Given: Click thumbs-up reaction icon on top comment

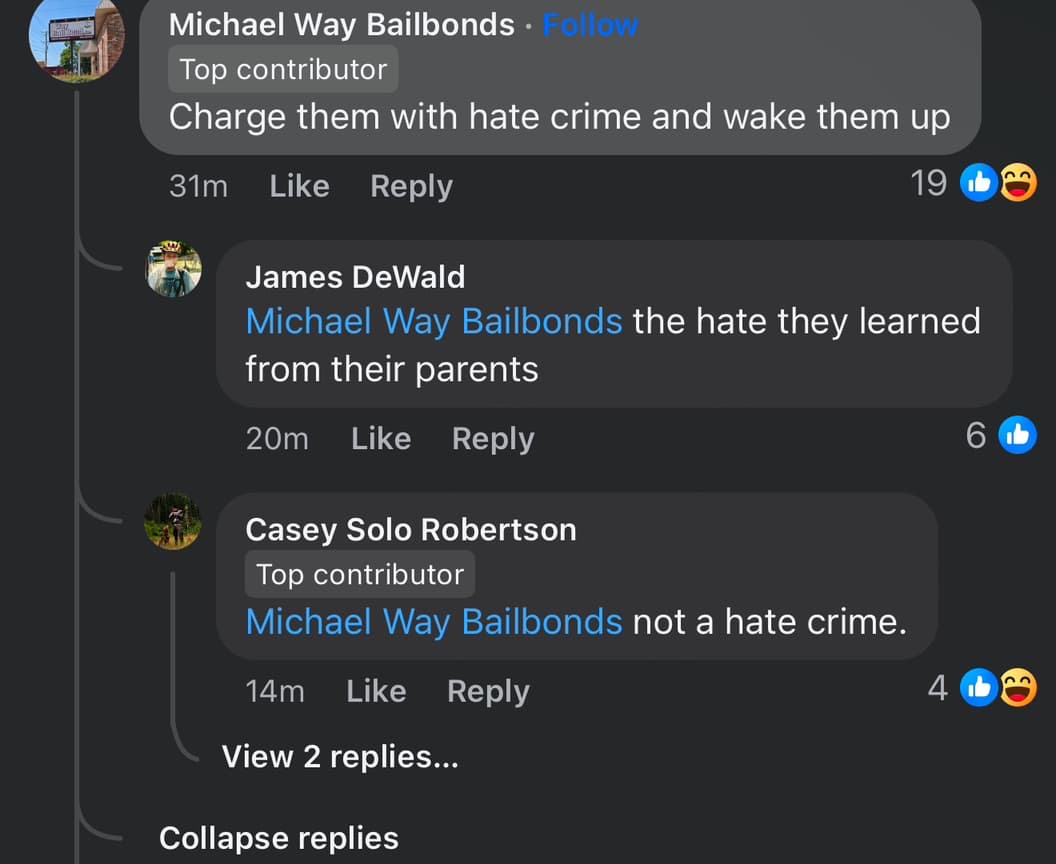Looking at the screenshot, I should tap(979, 182).
